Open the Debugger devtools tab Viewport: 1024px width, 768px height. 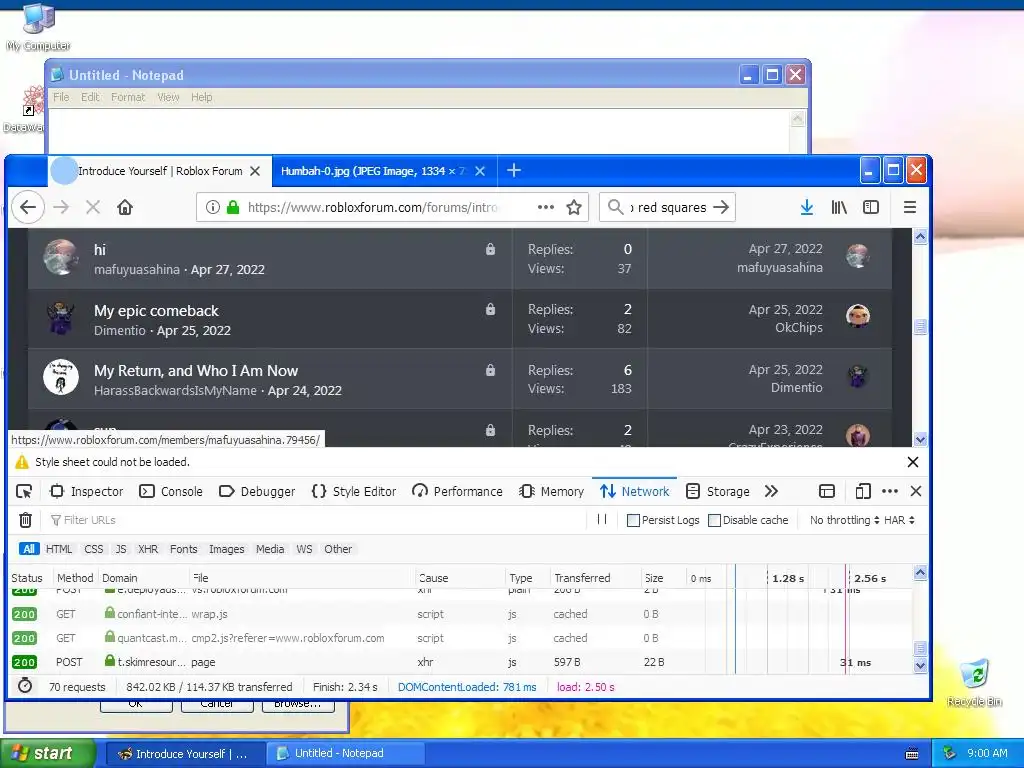pos(257,491)
